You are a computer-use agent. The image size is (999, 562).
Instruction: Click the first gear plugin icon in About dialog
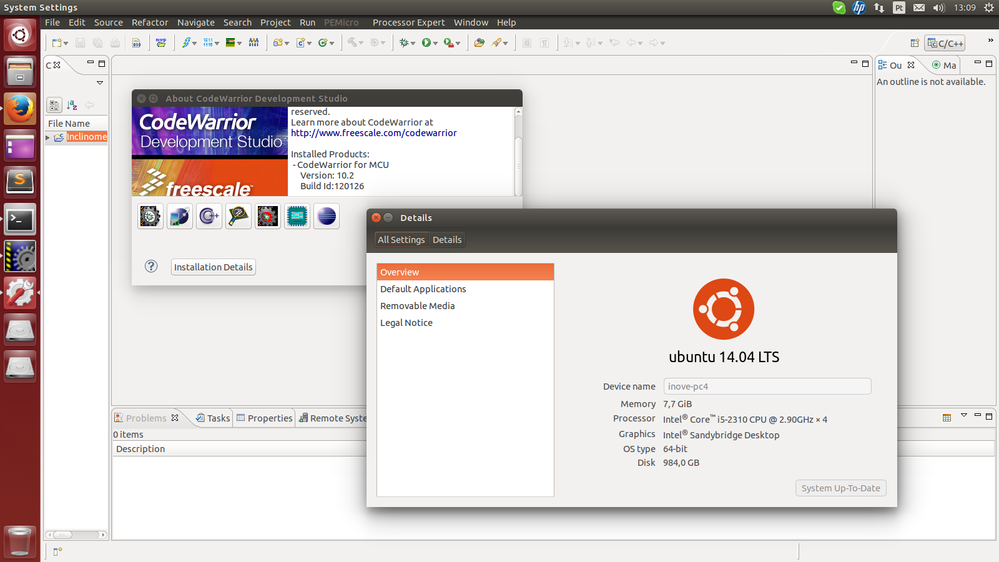point(150,217)
